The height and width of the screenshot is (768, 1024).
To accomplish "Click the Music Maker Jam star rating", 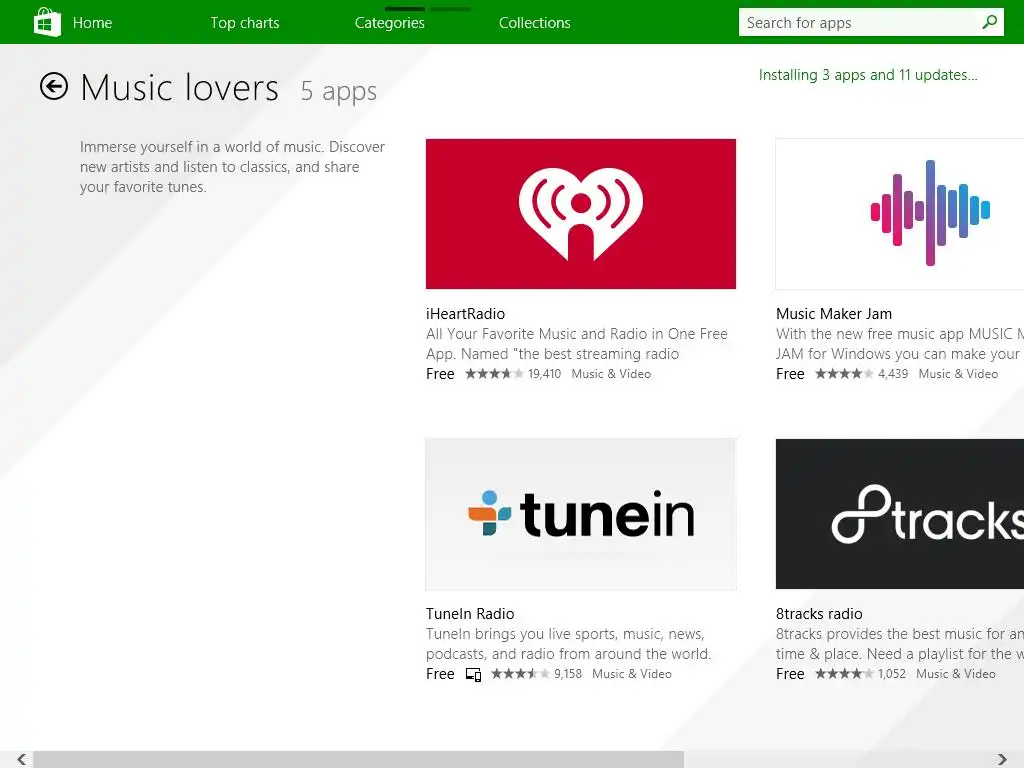I will 844,374.
